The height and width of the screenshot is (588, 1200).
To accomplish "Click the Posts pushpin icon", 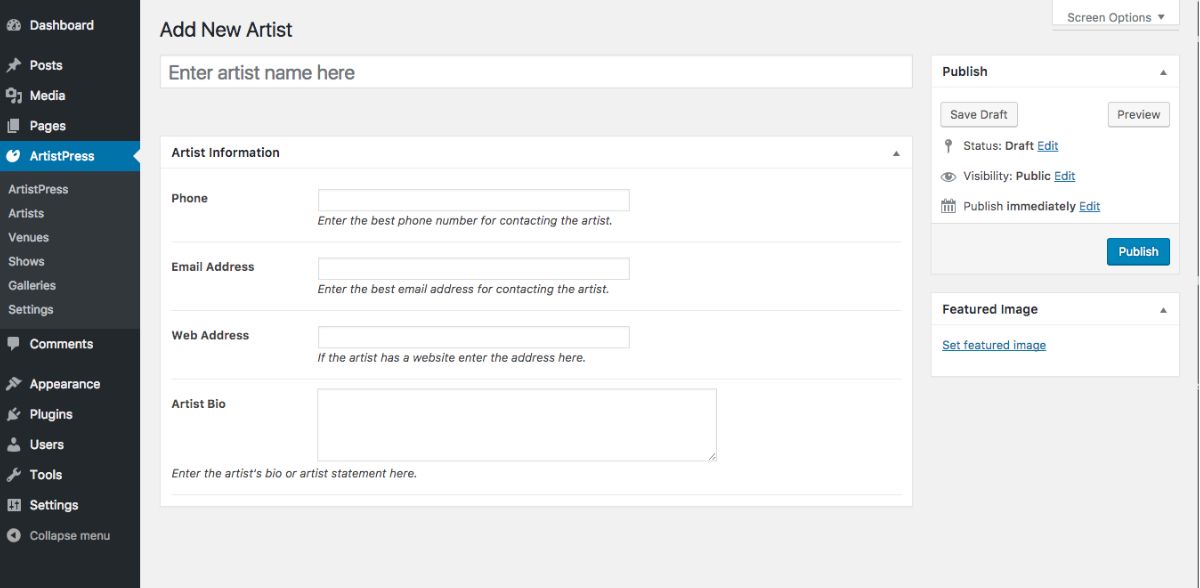I will pos(14,65).
